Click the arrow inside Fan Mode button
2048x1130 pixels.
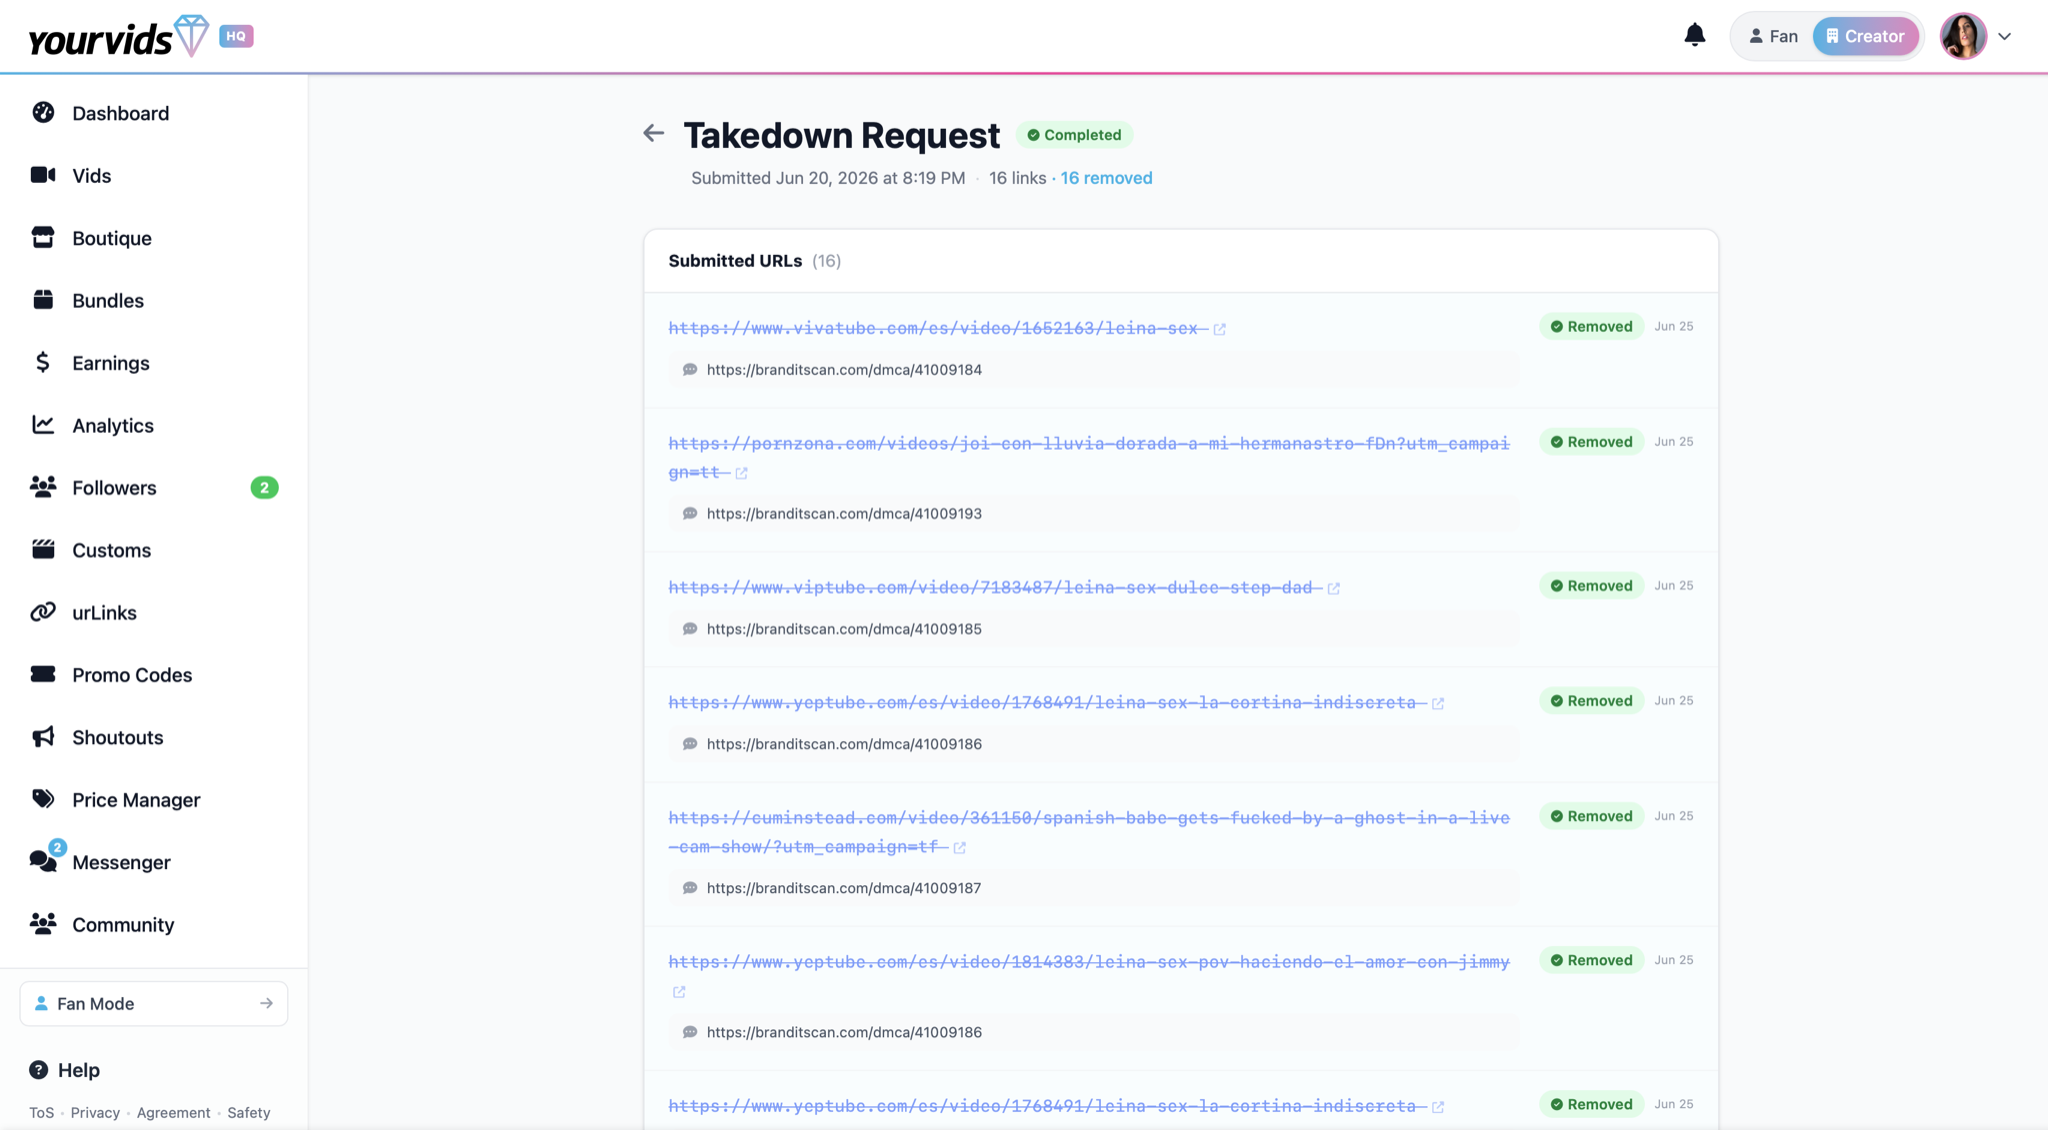click(x=266, y=1003)
